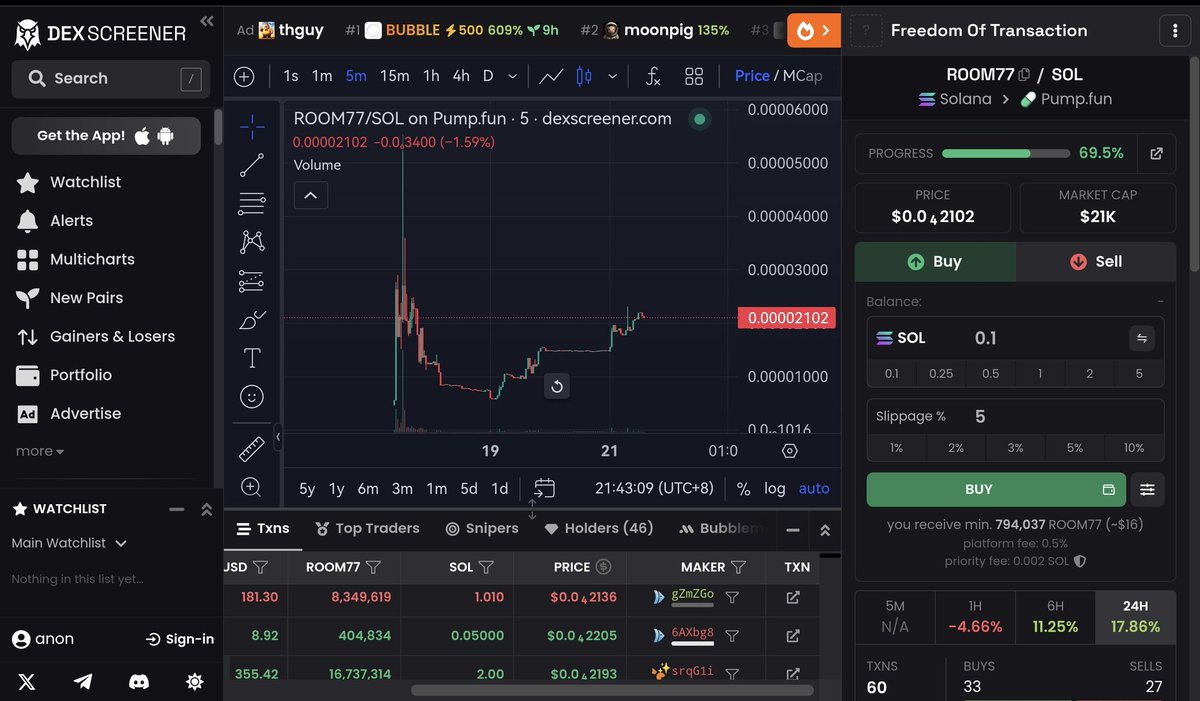1200x701 pixels.
Task: Collapse the sidebar with double chevron
Action: [x=207, y=20]
